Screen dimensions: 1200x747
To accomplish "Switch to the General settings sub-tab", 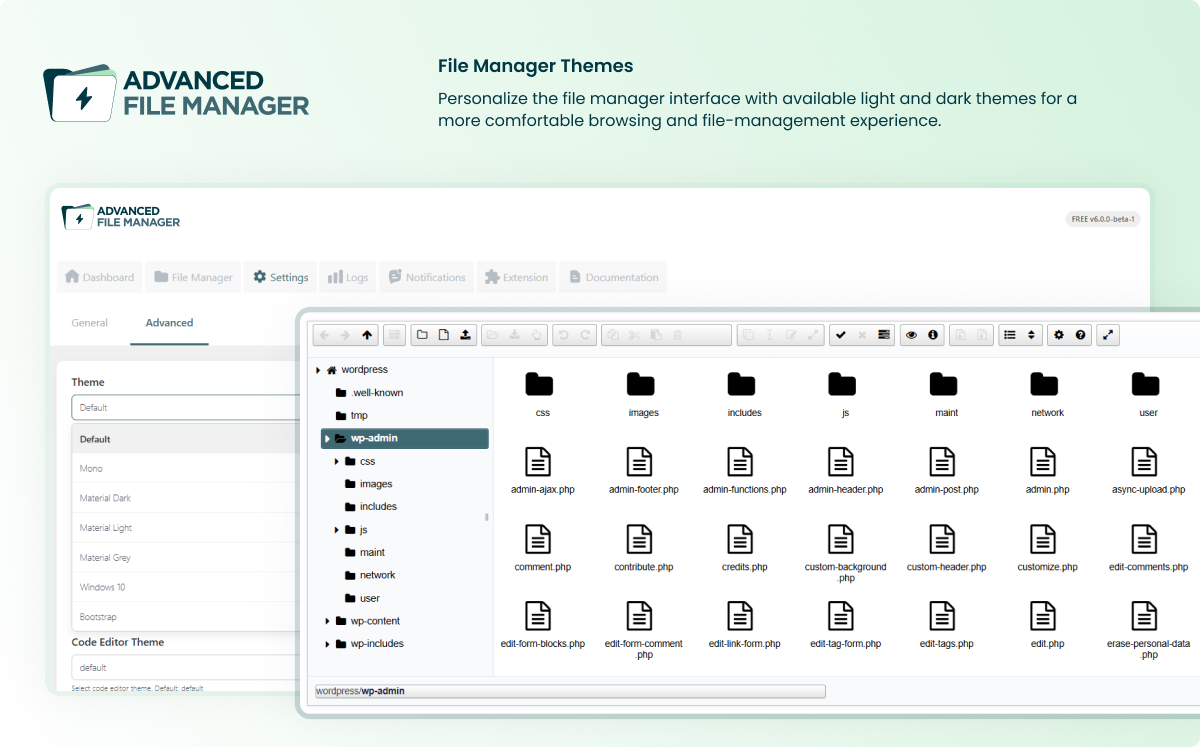I will tap(90, 323).
